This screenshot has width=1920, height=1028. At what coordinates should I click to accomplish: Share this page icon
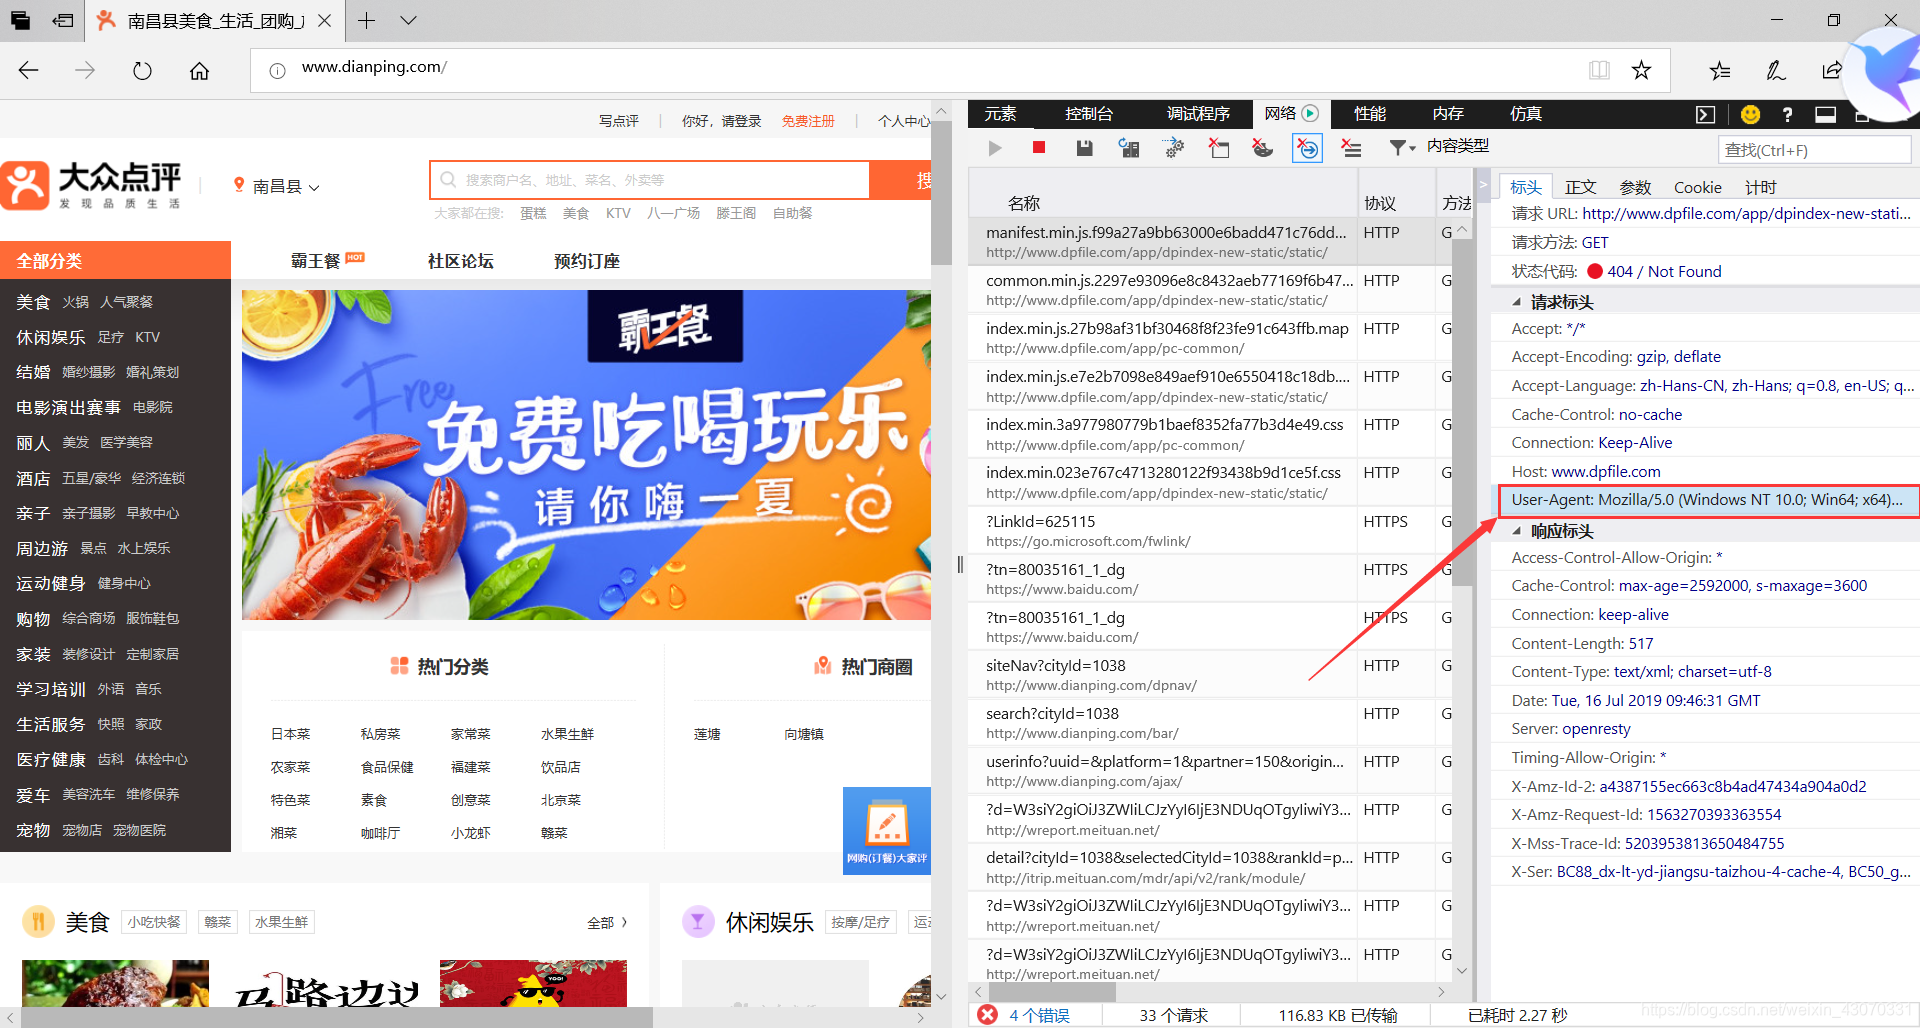(1832, 70)
